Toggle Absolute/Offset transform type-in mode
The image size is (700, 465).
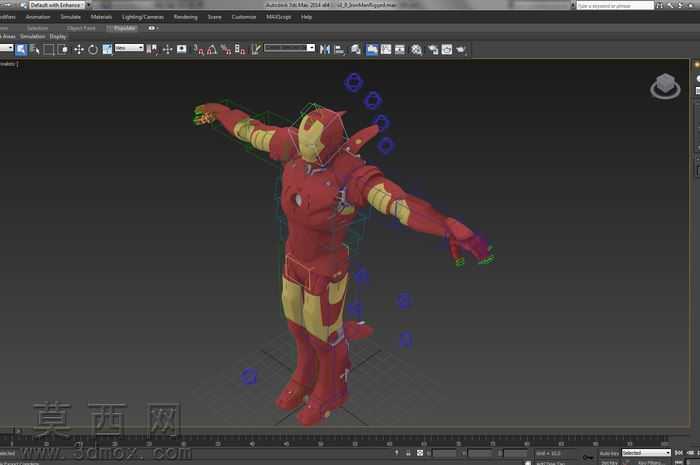420,453
